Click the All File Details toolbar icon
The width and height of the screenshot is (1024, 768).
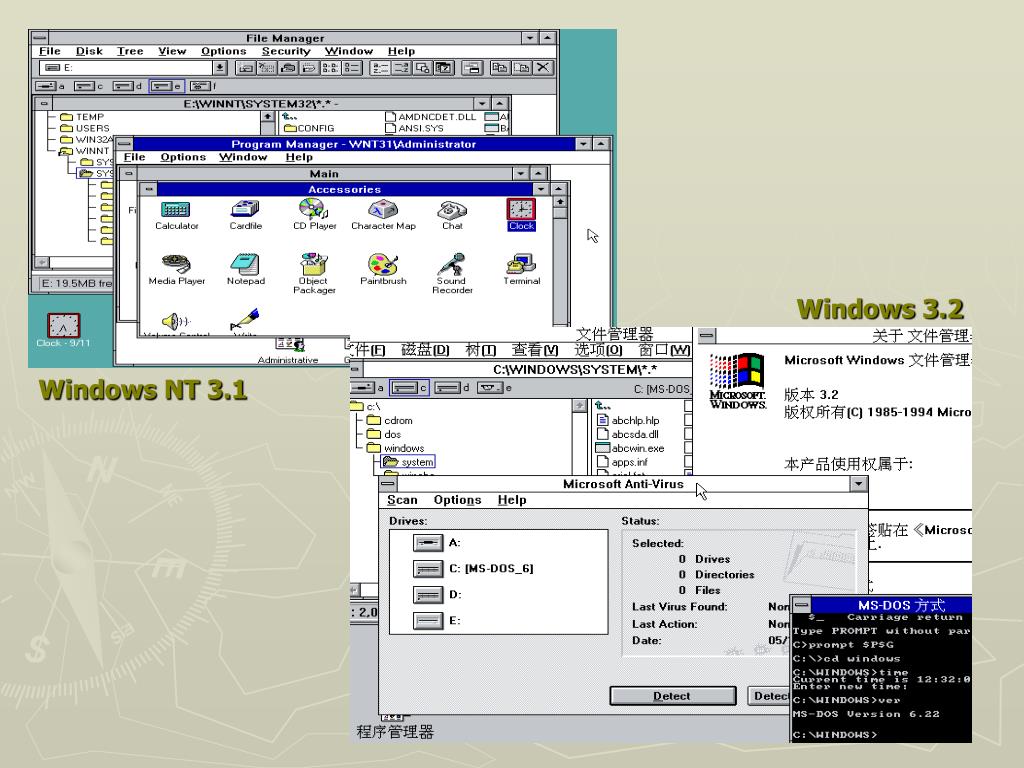pyautogui.click(x=352, y=67)
